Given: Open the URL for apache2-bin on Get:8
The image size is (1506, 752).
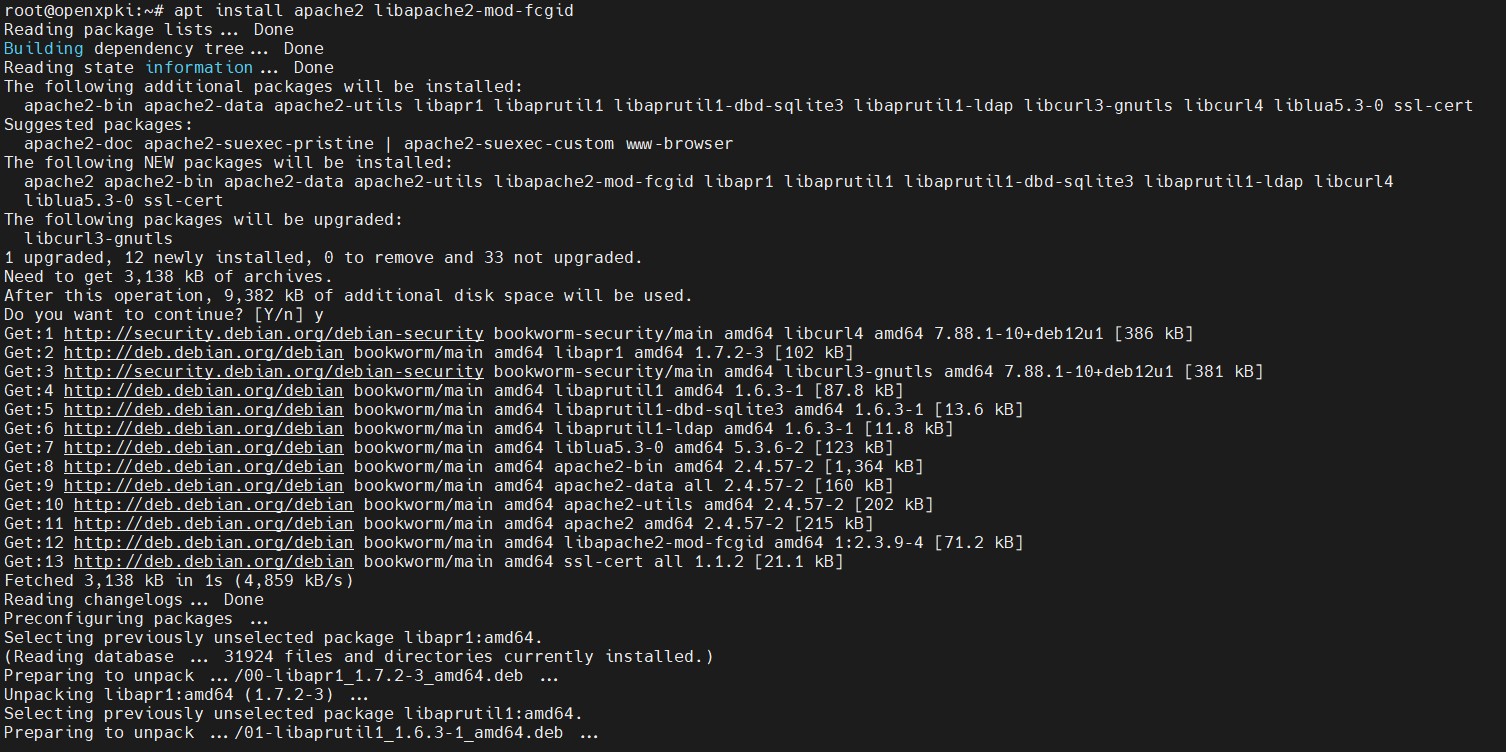Looking at the screenshot, I should point(203,466).
